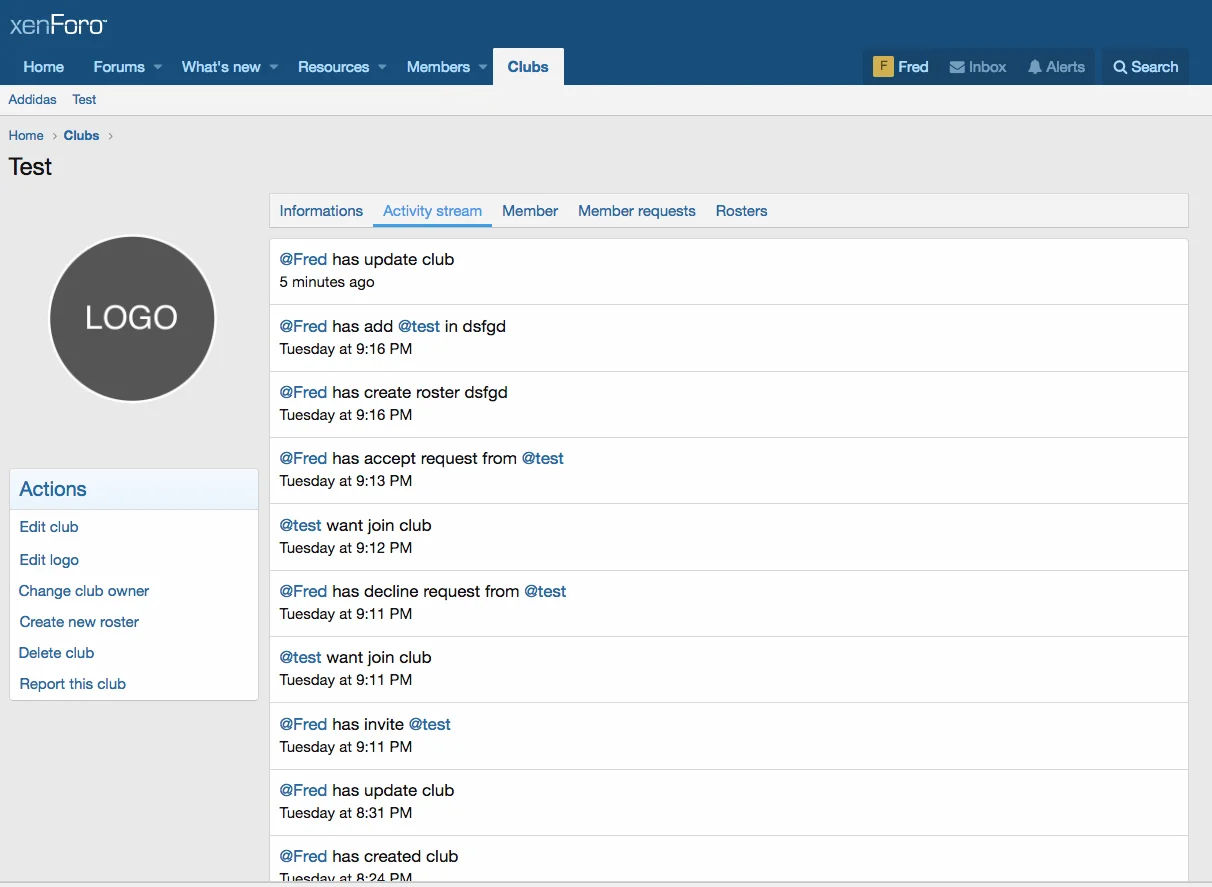Select Delete club in Actions
This screenshot has height=887, width=1212.
(57, 653)
